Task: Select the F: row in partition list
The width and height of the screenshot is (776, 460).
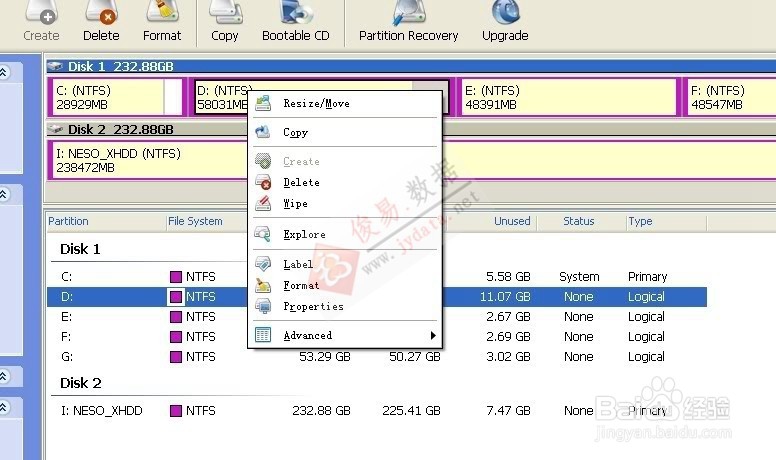Action: tap(377, 337)
